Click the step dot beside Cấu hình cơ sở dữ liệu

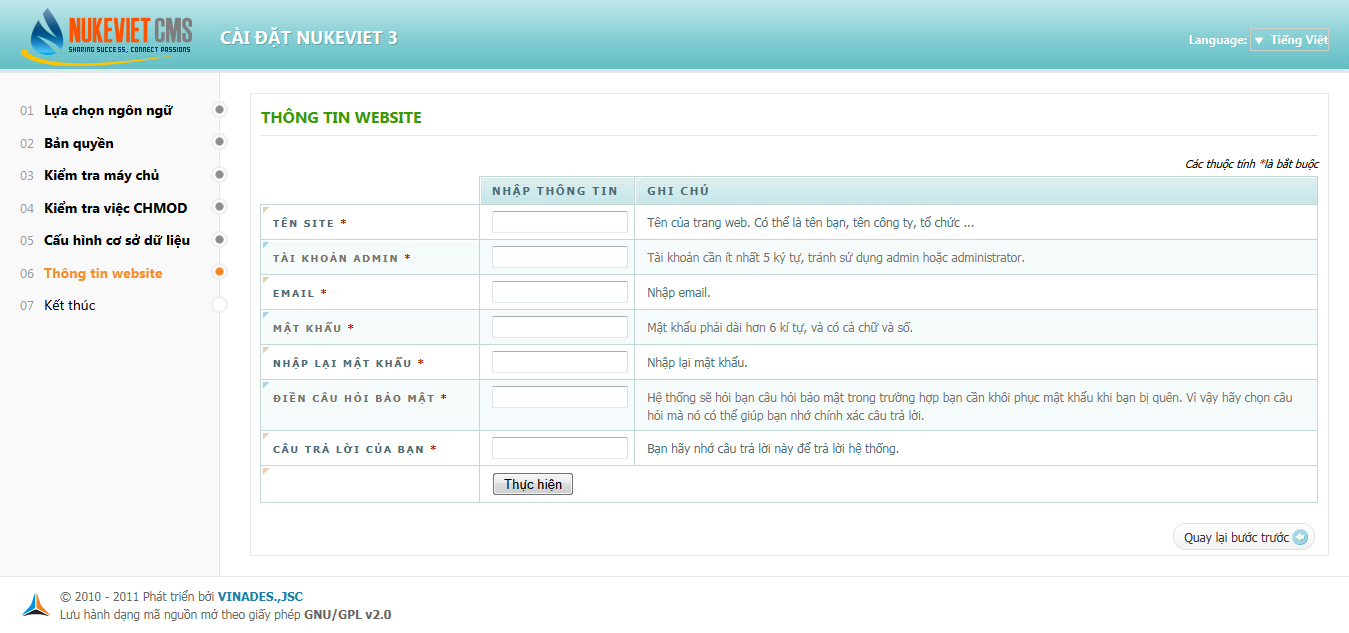coord(220,240)
